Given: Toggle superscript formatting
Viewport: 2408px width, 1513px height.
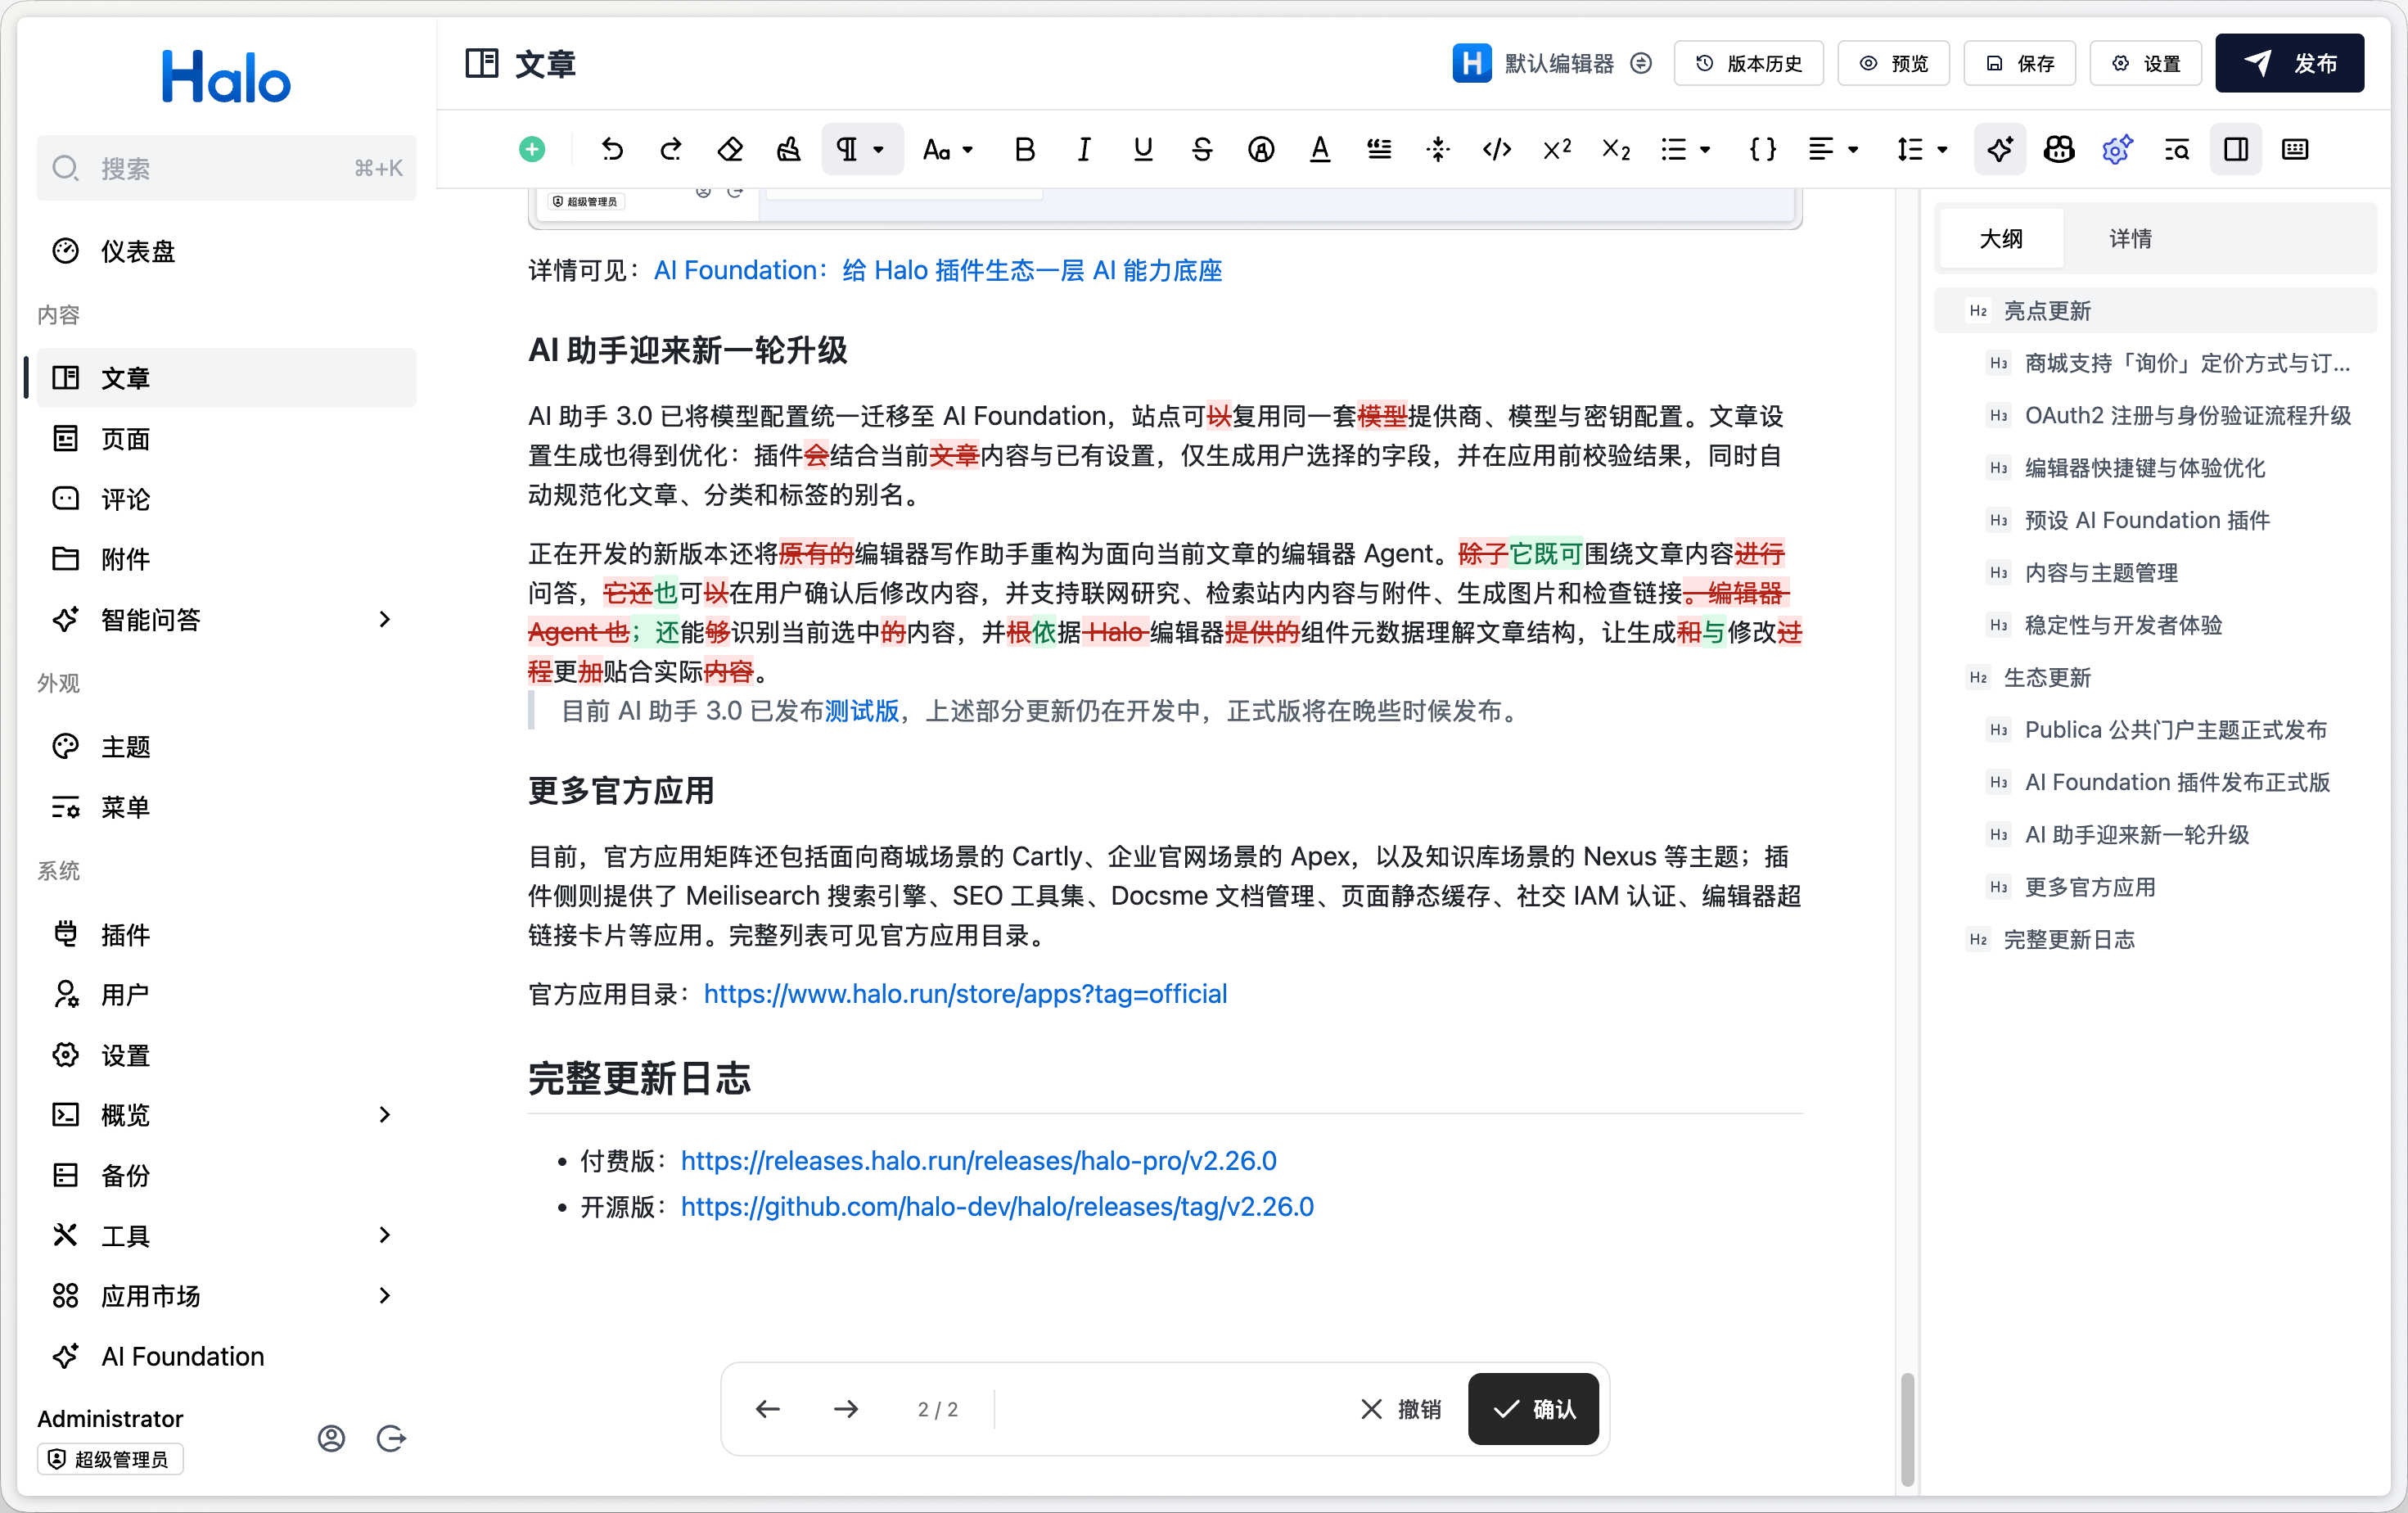Looking at the screenshot, I should pyautogui.click(x=1557, y=150).
